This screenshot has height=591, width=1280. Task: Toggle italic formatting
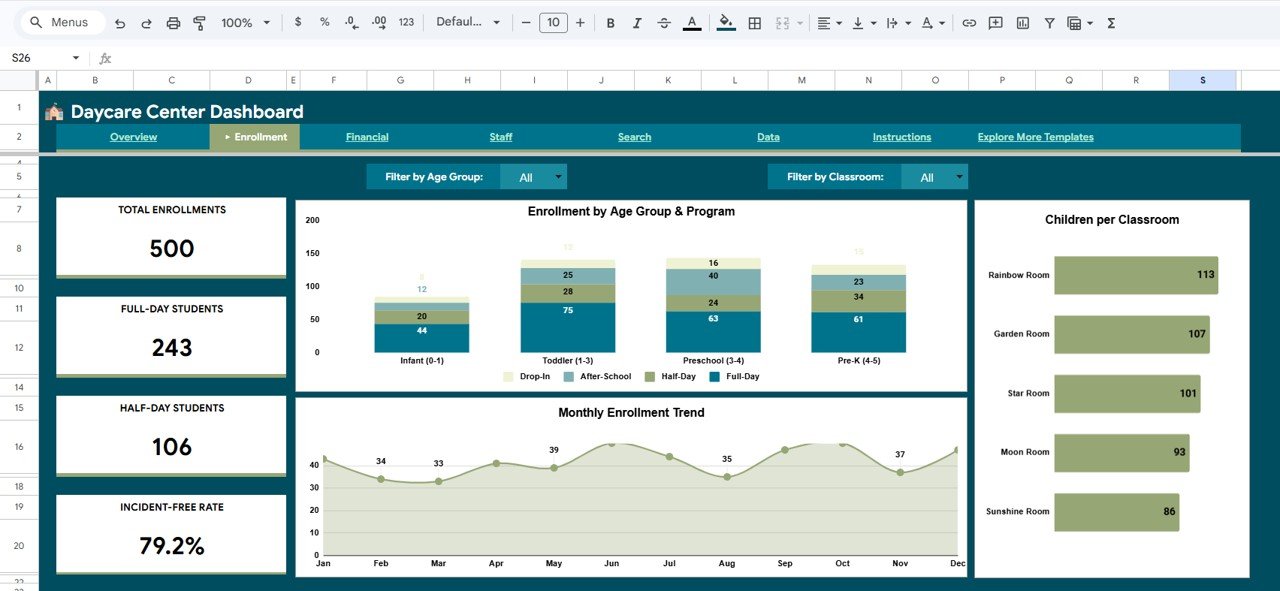(x=637, y=22)
